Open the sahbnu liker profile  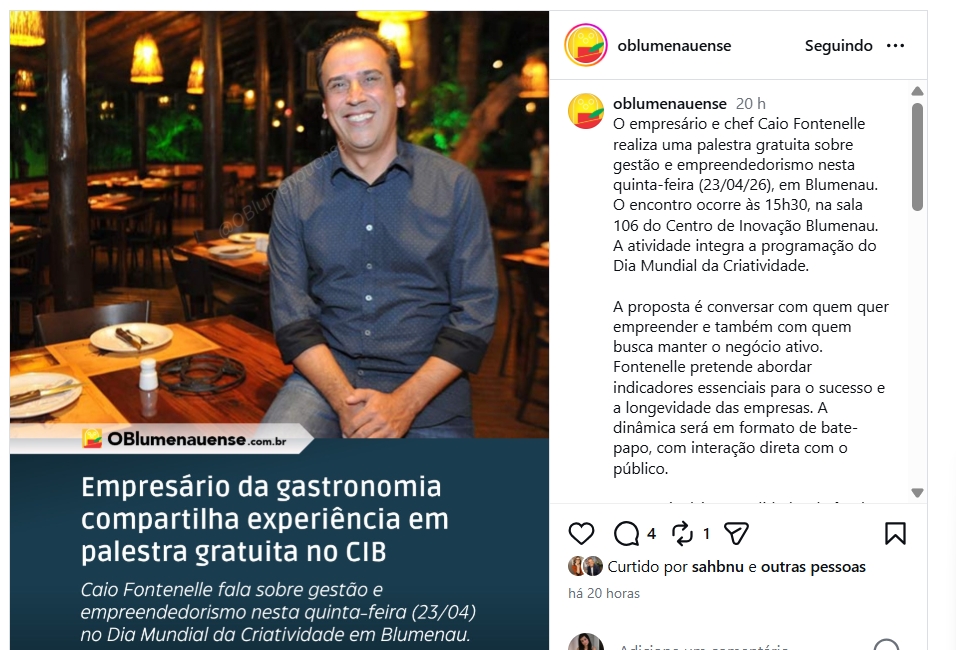(718, 566)
